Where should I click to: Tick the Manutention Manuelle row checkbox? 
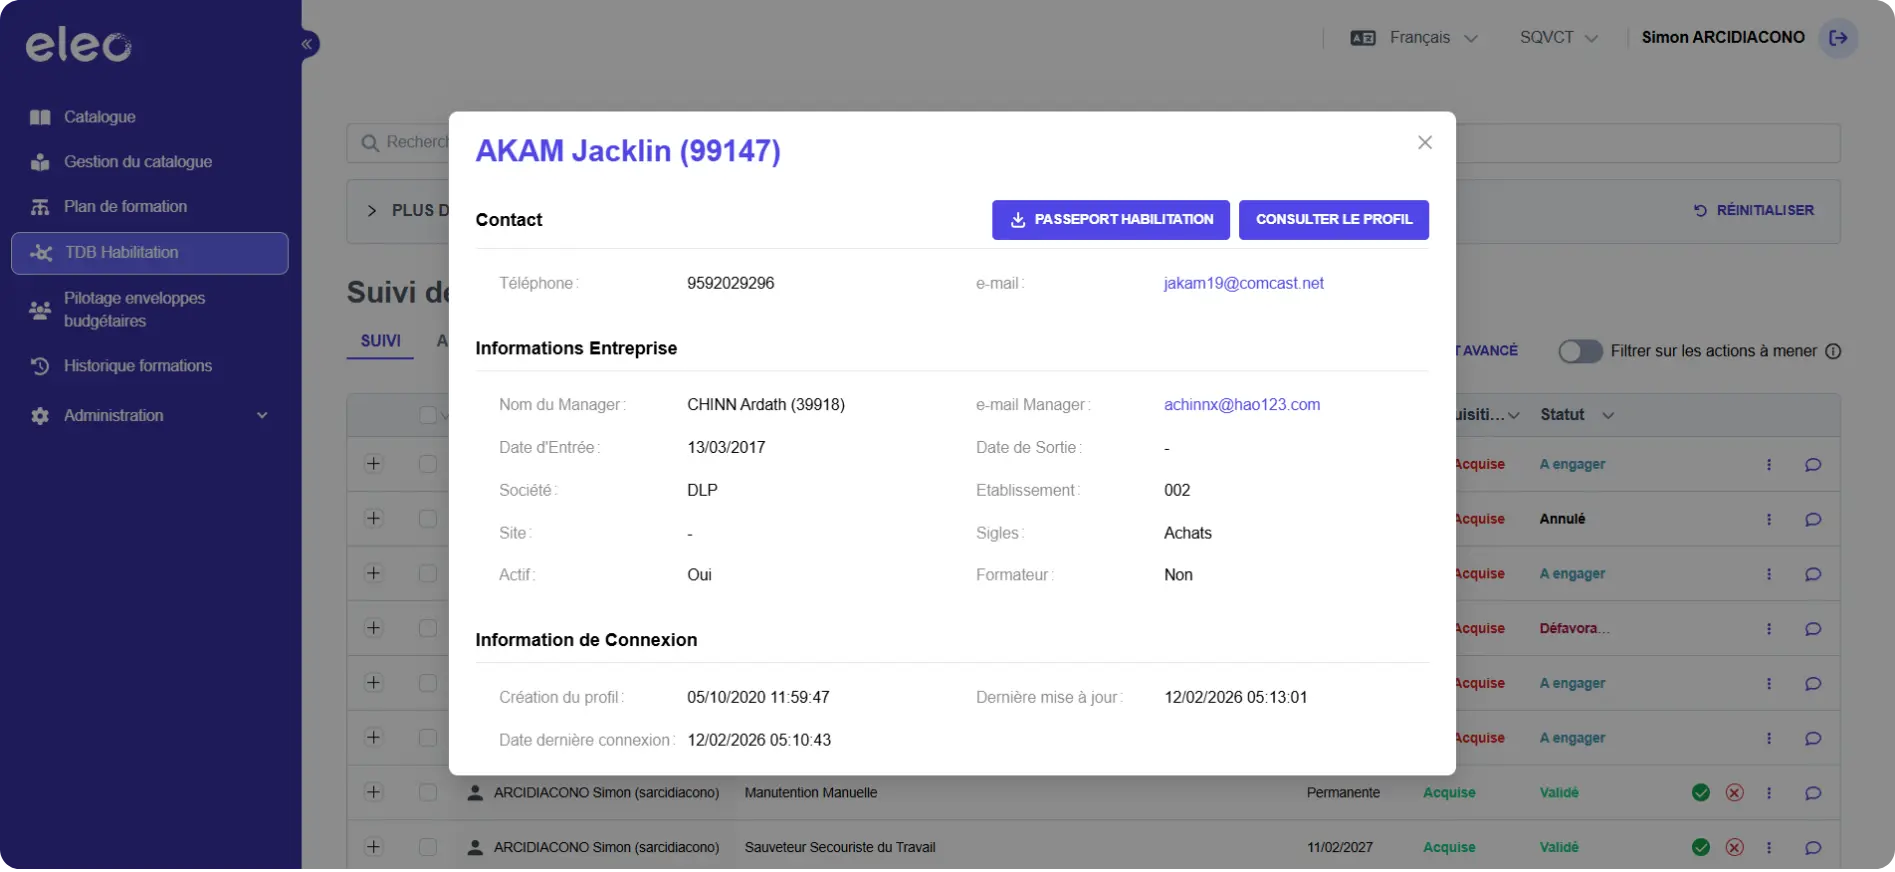tap(428, 792)
